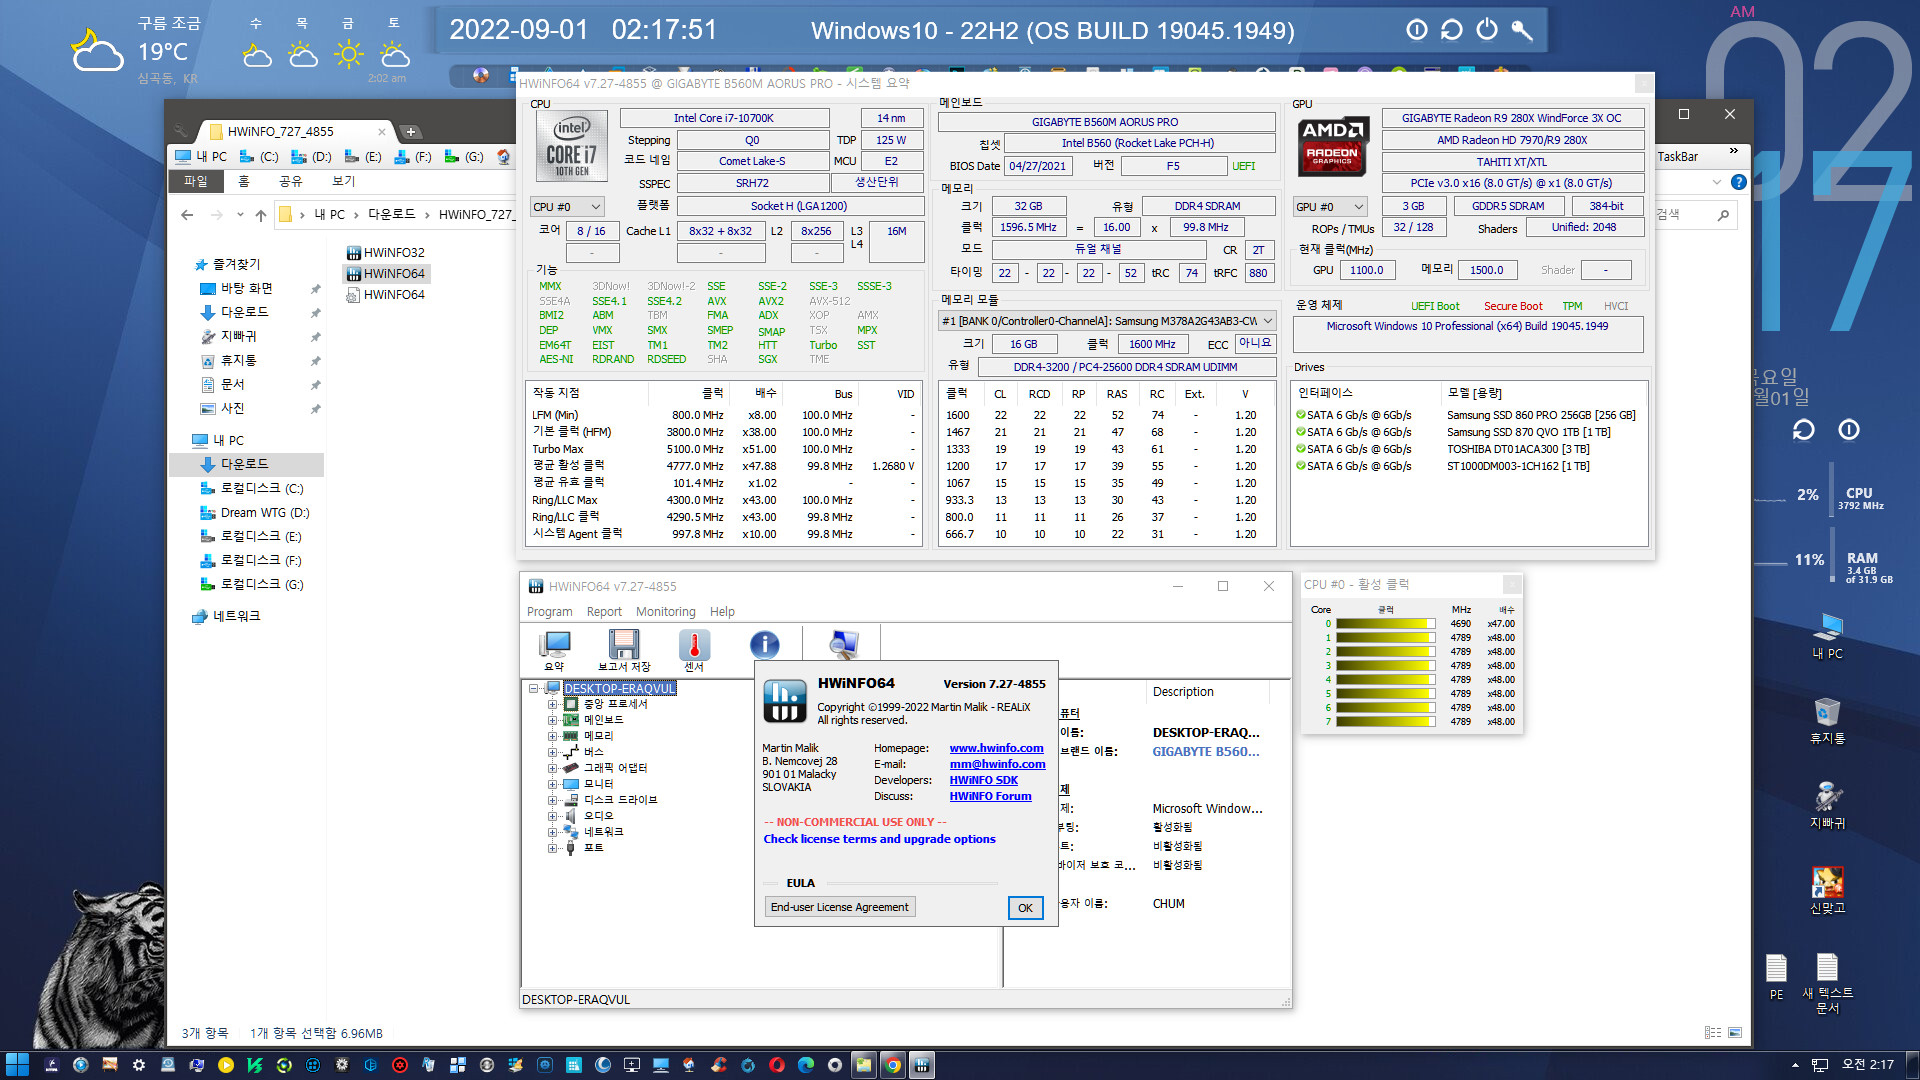Open the GPU #0 selector dropdown

(x=1330, y=207)
